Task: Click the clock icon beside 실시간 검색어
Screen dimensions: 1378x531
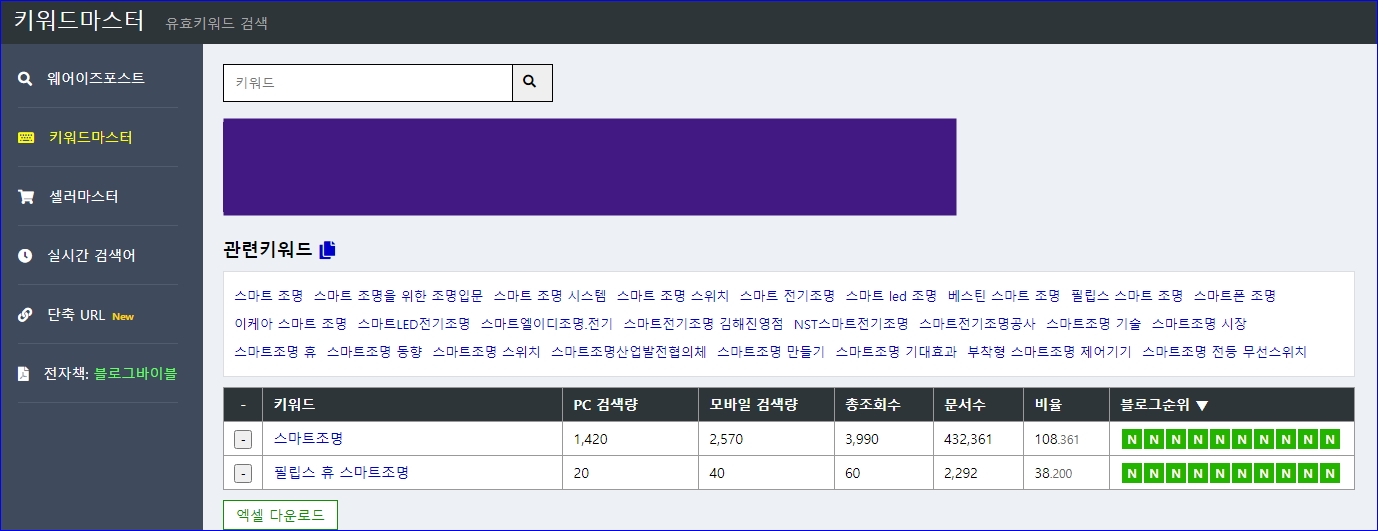Action: pyautogui.click(x=25, y=255)
